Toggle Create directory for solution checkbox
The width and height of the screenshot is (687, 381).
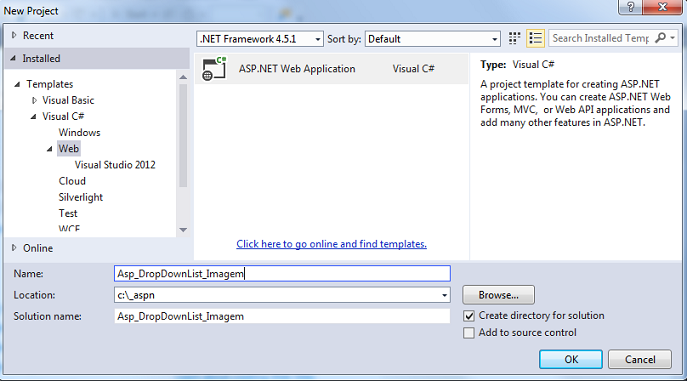pos(469,316)
